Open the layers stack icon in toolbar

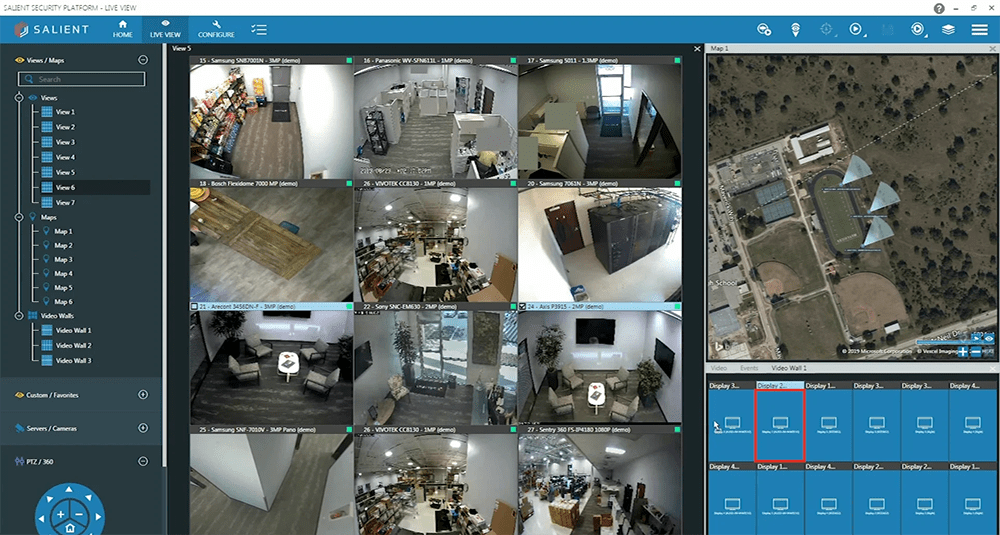(x=948, y=29)
